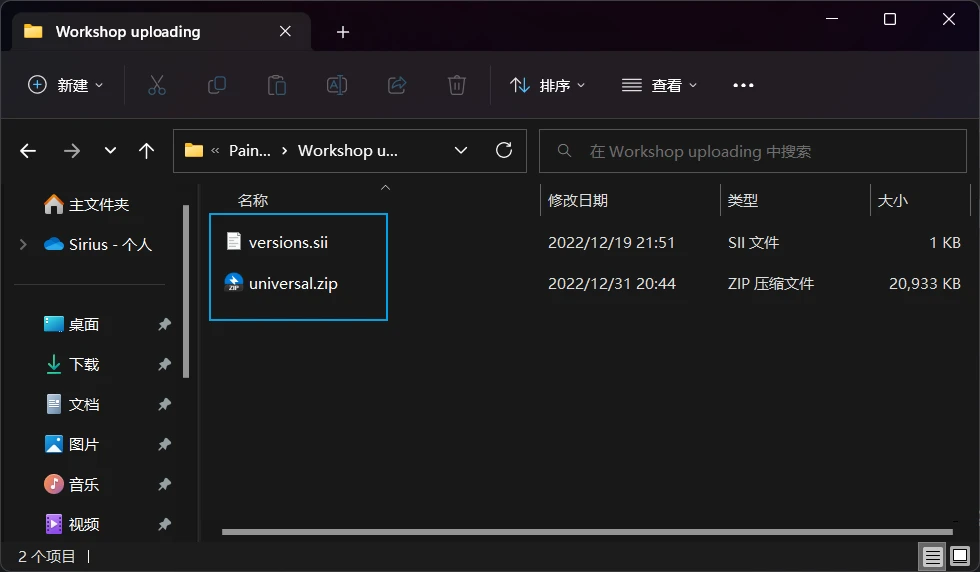
Task: Open the 新建 (New) menu
Action: 66,85
